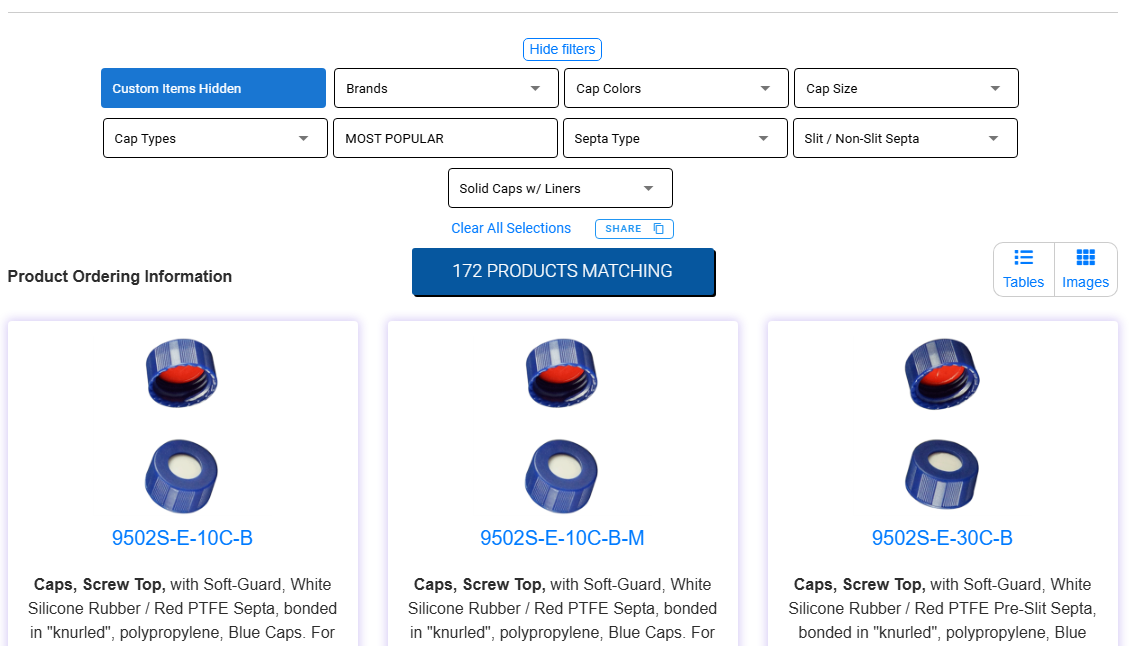The width and height of the screenshot is (1142, 646).
Task: Click the chevron on the Septa Type filter
Action: [763, 138]
